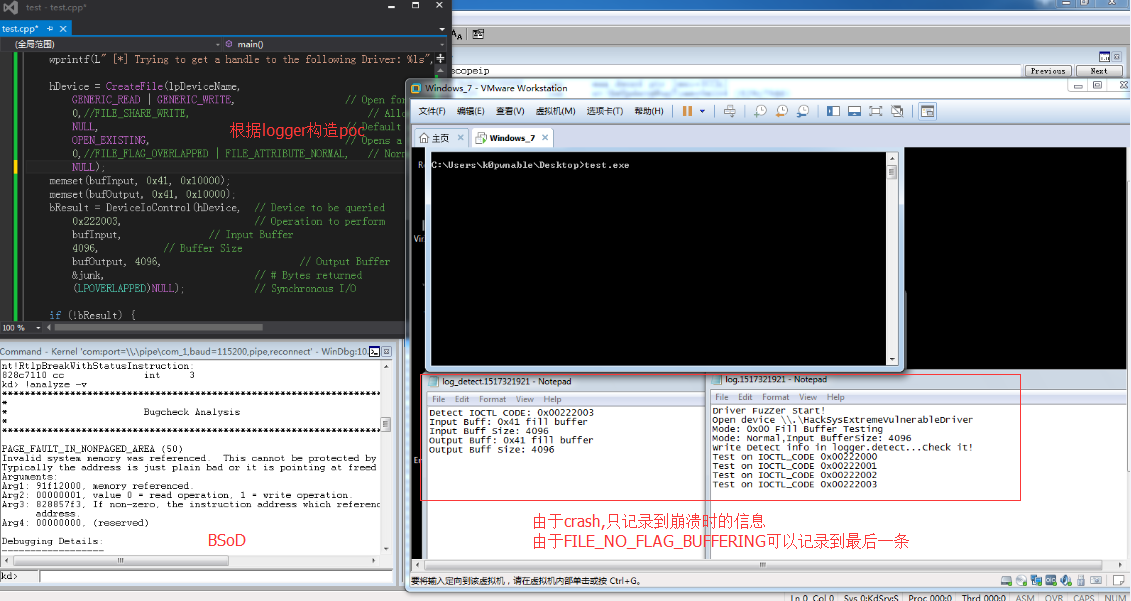Click the WinDbg kd> command input field

pos(200,576)
